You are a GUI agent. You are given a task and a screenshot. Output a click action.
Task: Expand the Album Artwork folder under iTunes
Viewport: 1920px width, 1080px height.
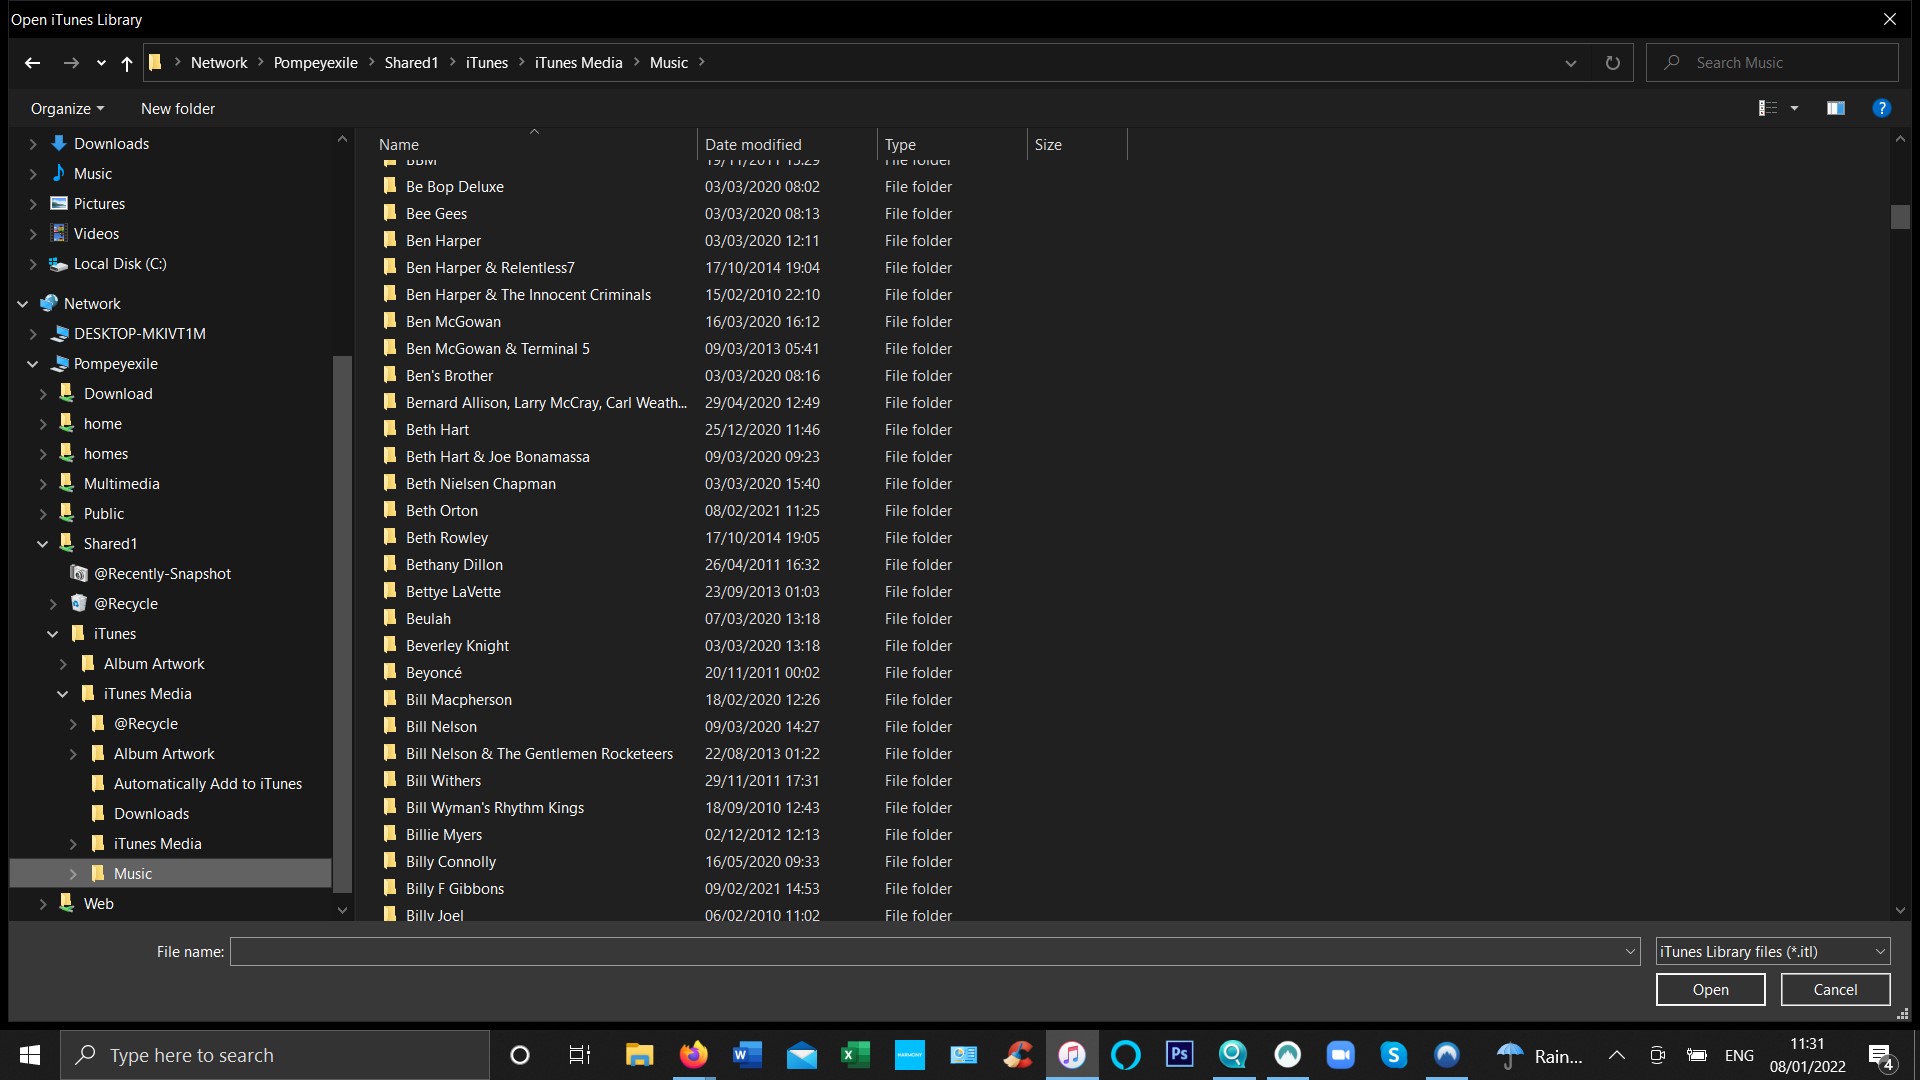tap(63, 664)
